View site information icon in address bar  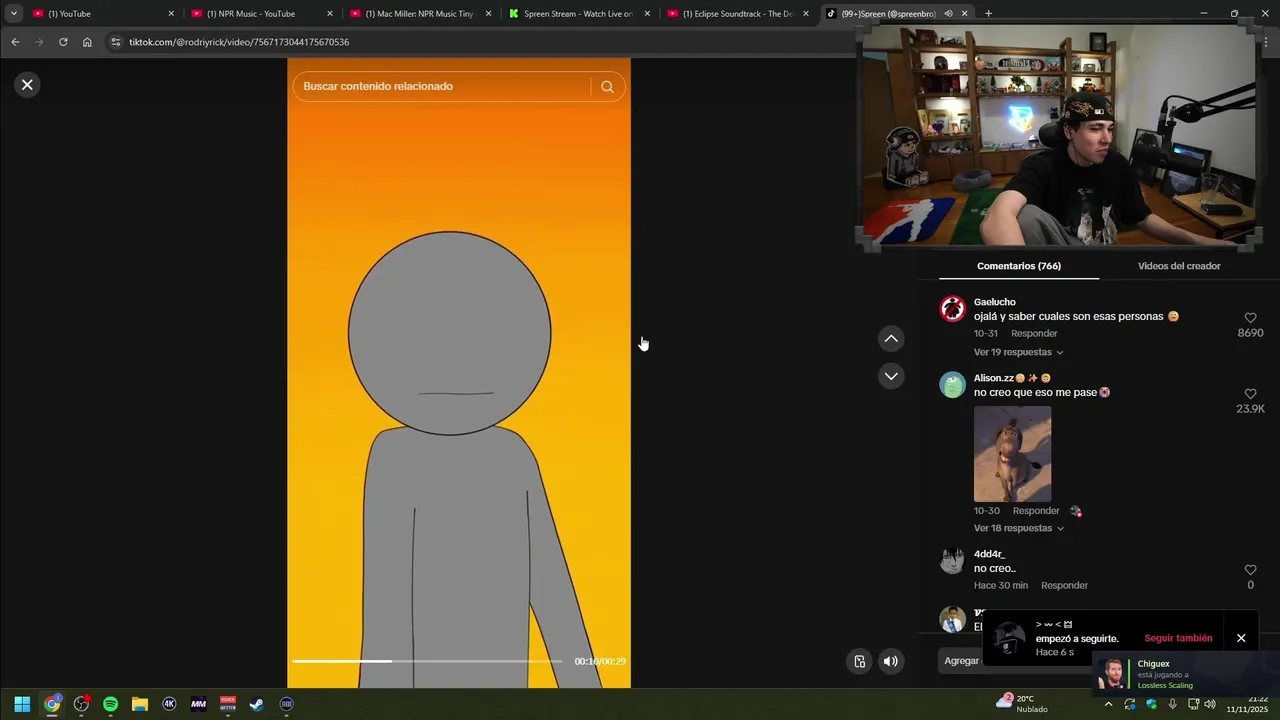[x=116, y=42]
